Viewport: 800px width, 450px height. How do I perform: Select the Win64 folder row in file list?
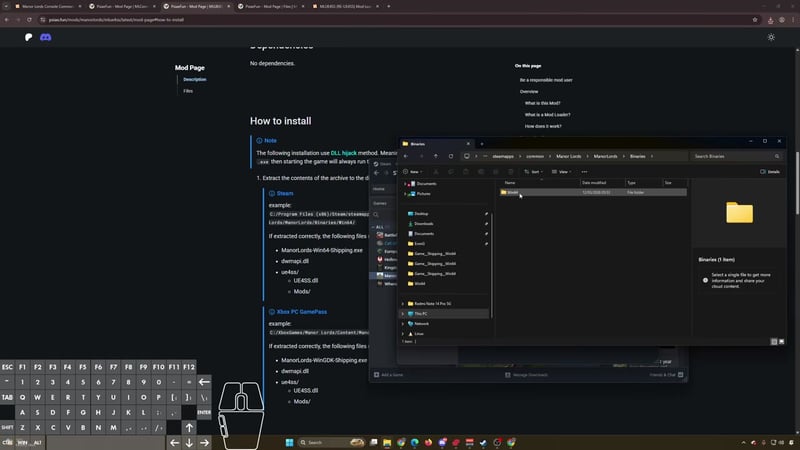click(x=593, y=192)
